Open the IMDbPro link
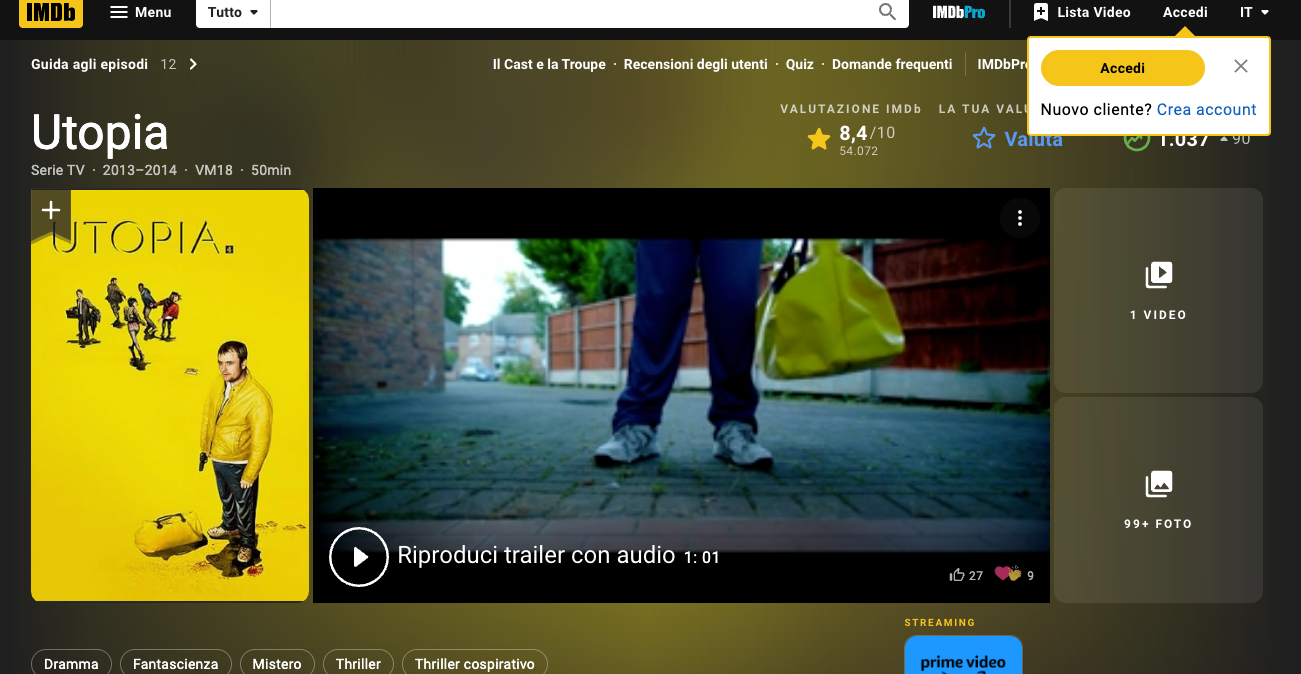The image size is (1301, 674). point(958,13)
